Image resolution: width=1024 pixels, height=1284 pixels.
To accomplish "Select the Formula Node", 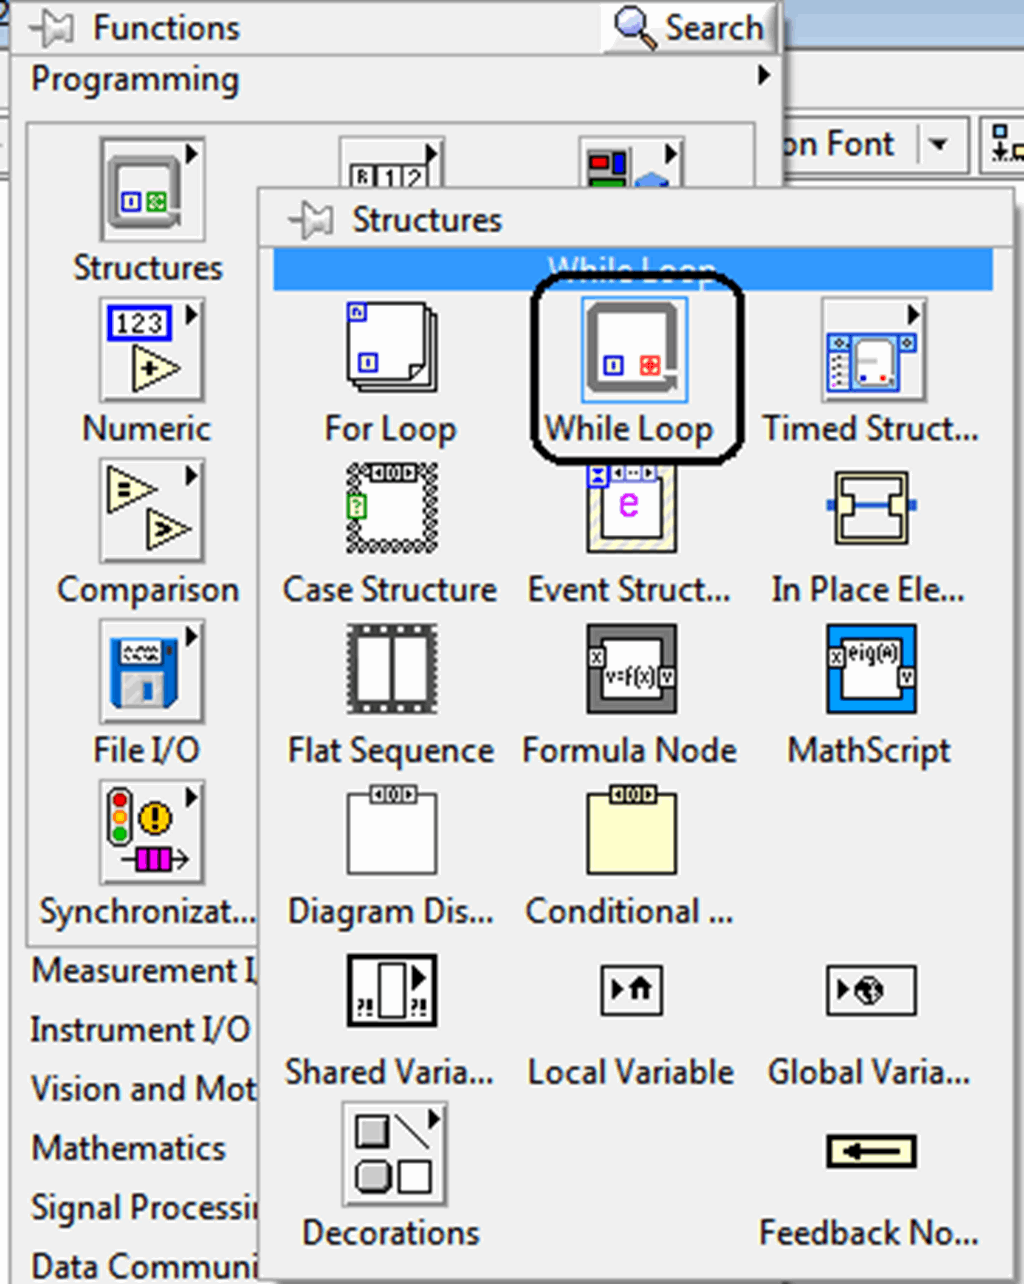I will 631,669.
